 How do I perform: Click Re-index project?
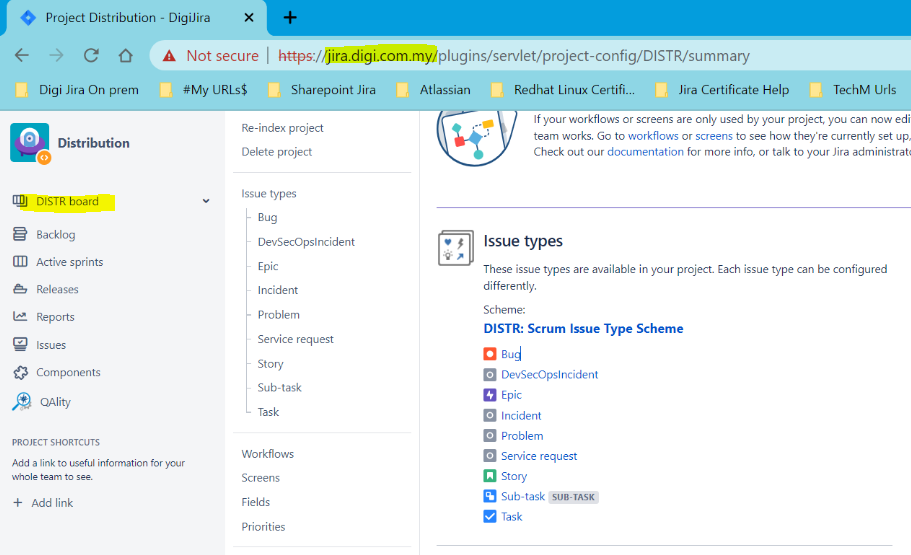(282, 128)
